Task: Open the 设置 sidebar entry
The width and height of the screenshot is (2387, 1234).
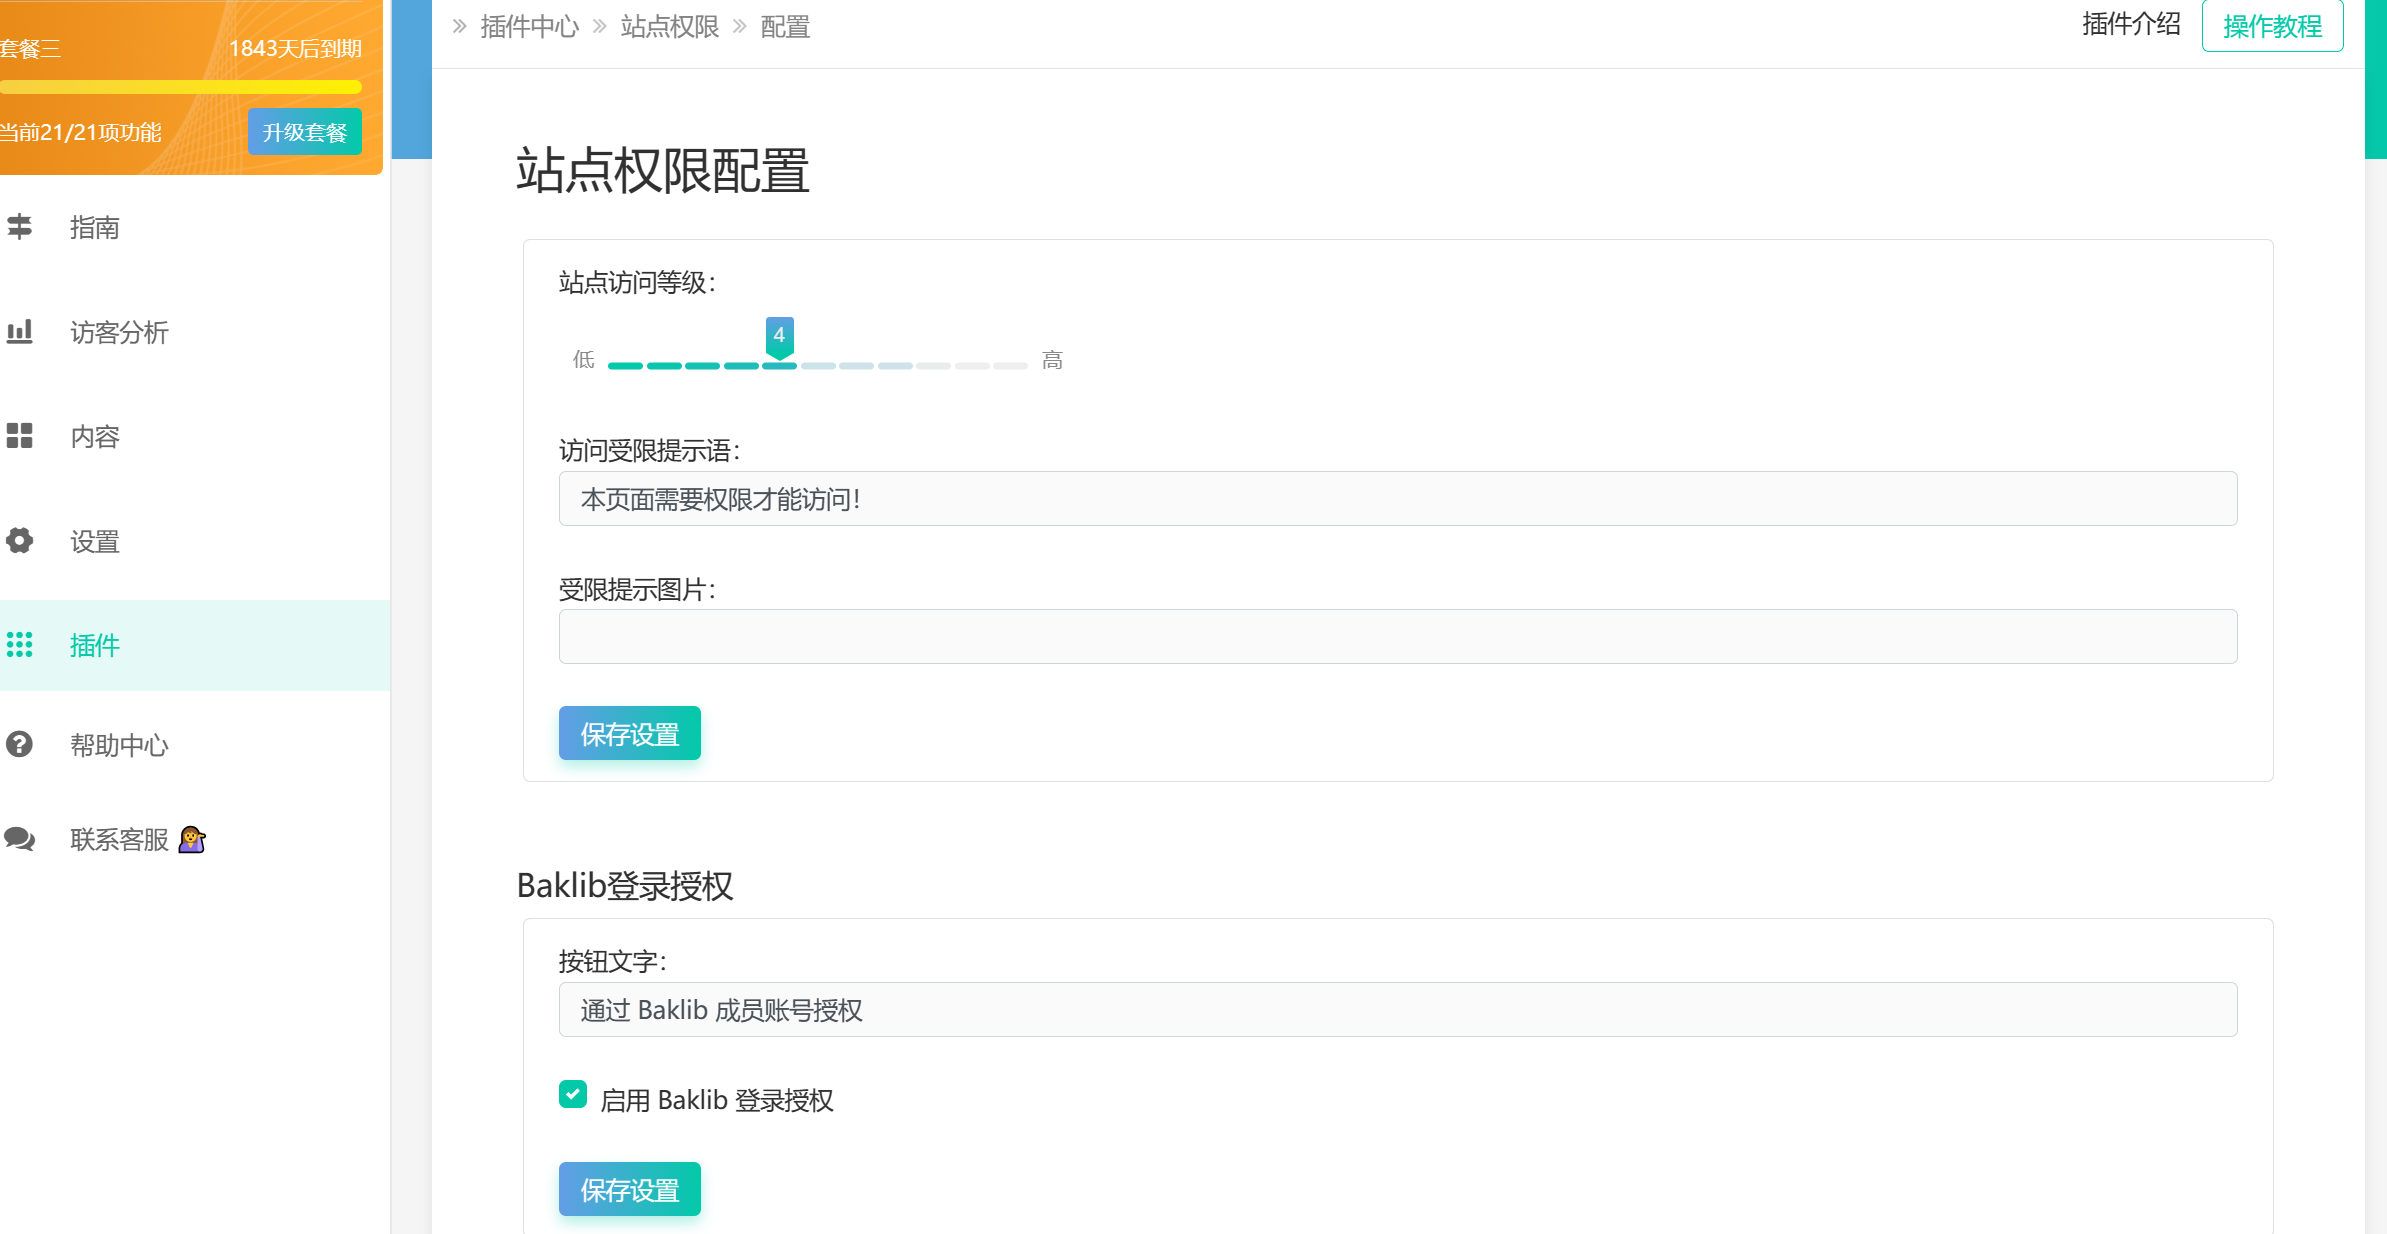Action: coord(195,541)
